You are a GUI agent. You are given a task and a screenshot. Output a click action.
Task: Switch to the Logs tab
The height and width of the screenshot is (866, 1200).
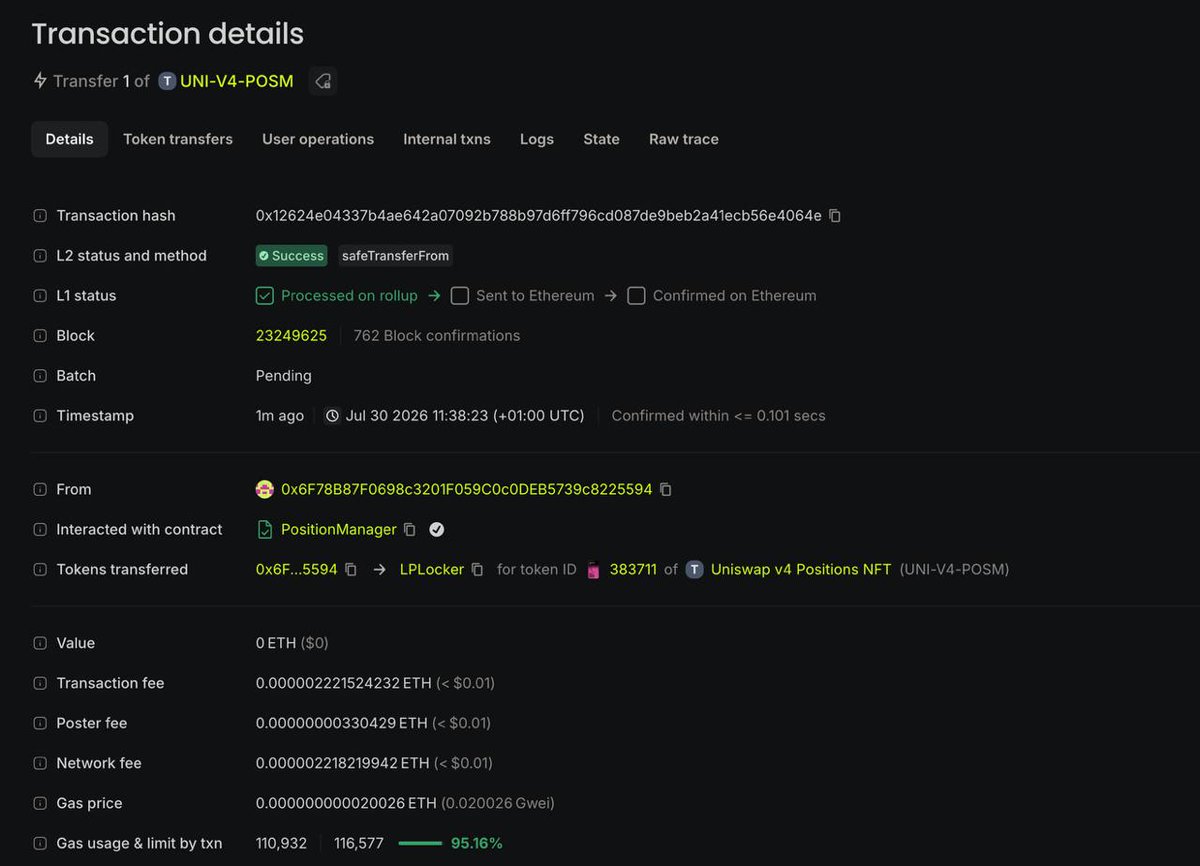537,139
